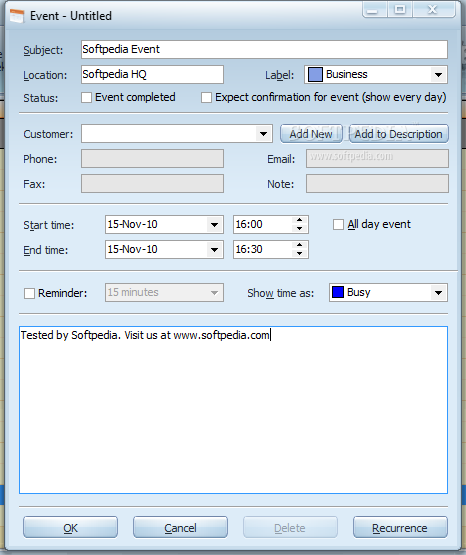Click the OK button
The image size is (466, 555).
70,527
